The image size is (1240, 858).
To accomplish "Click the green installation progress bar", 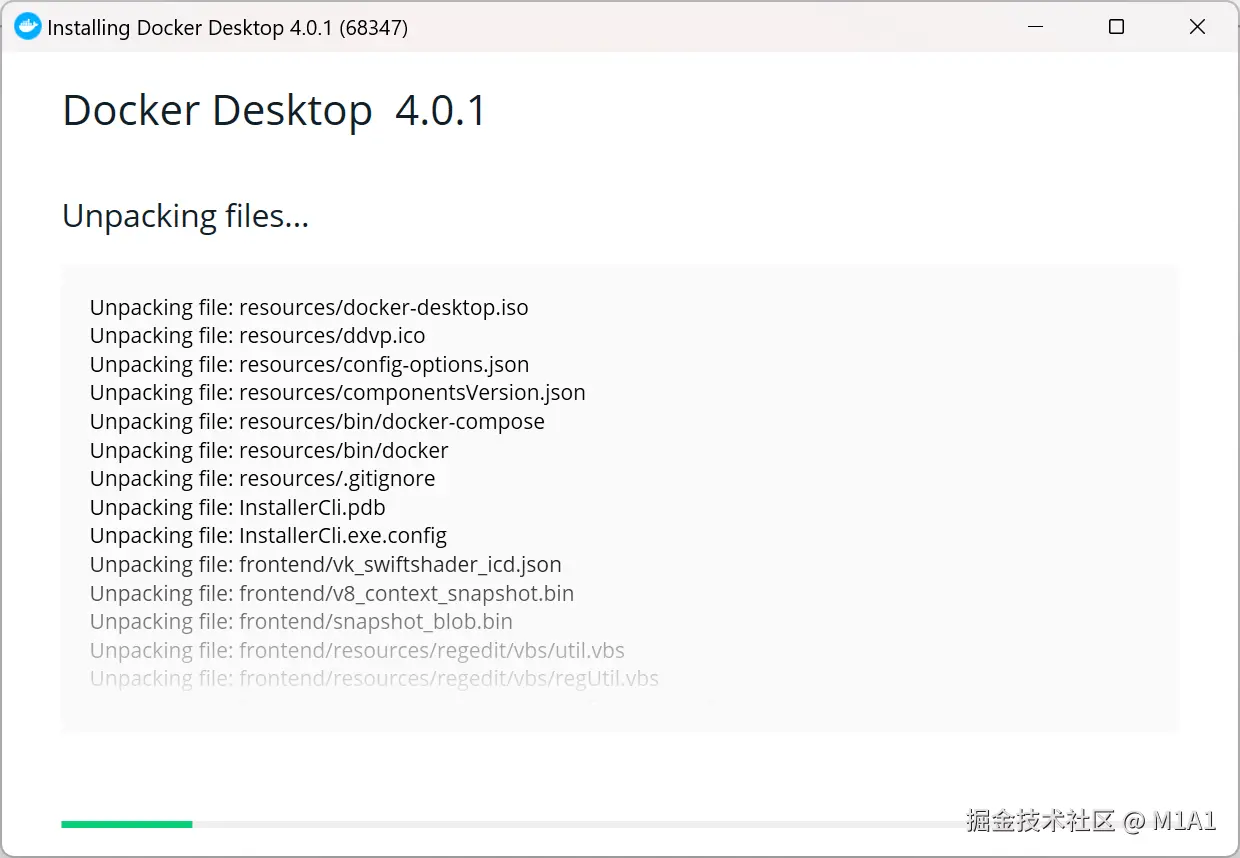I will (x=127, y=824).
